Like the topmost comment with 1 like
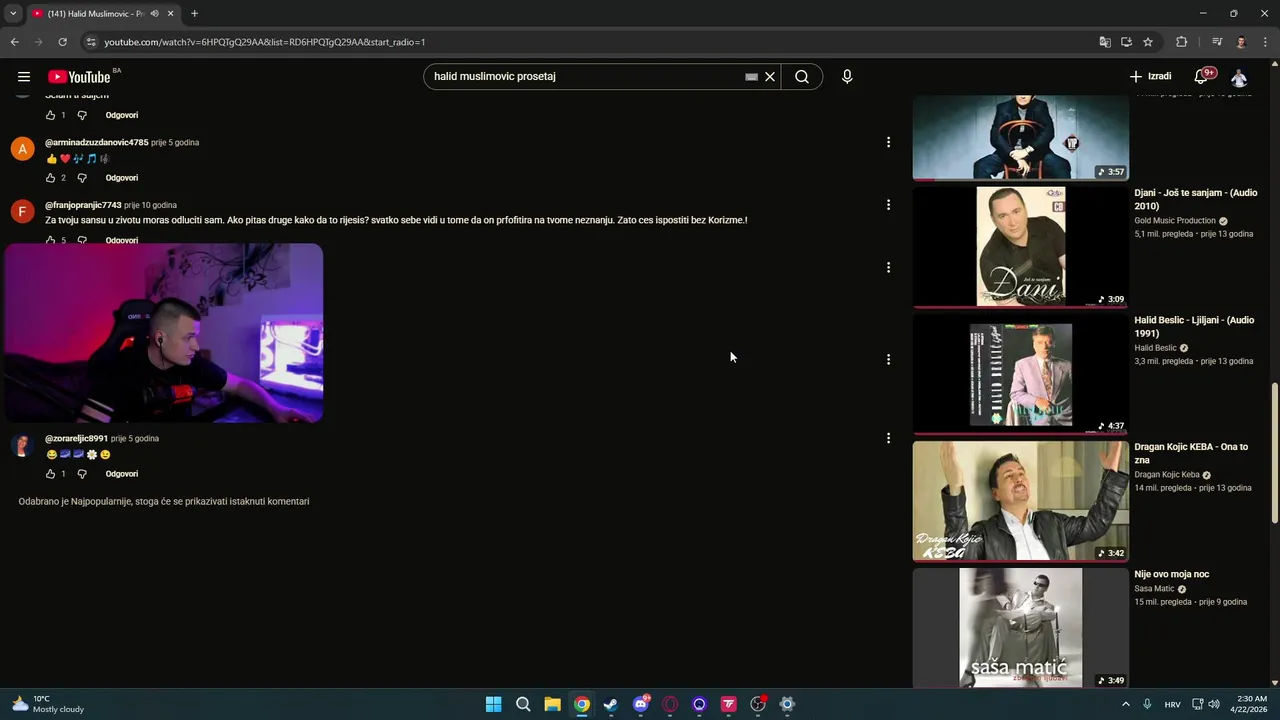 [51, 115]
